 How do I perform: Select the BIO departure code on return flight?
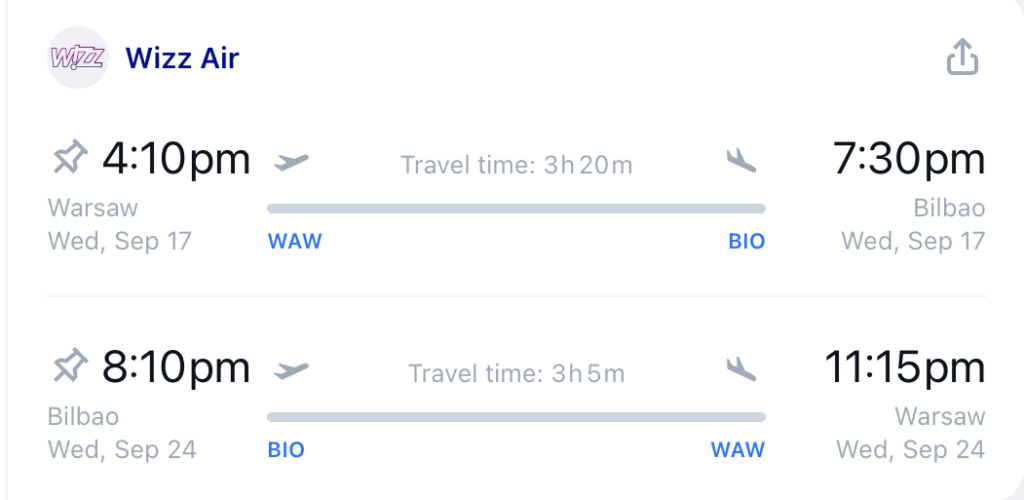pos(286,450)
